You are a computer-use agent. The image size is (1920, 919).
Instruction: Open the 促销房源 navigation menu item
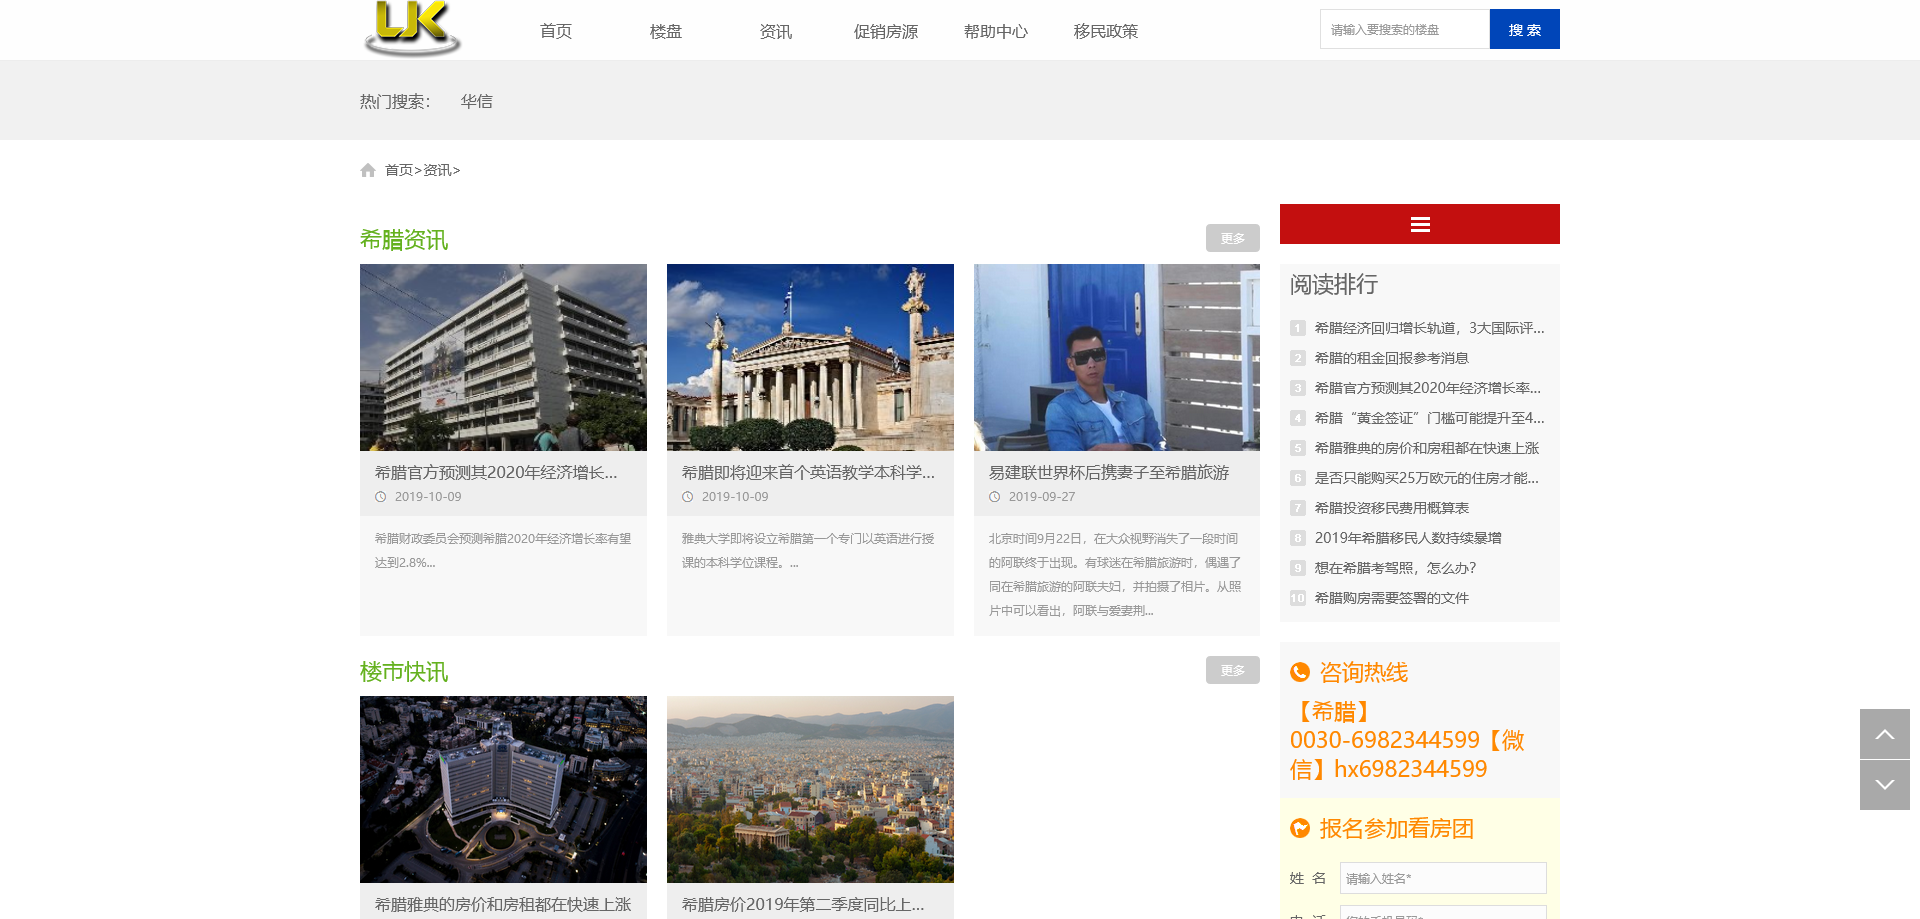point(885,31)
